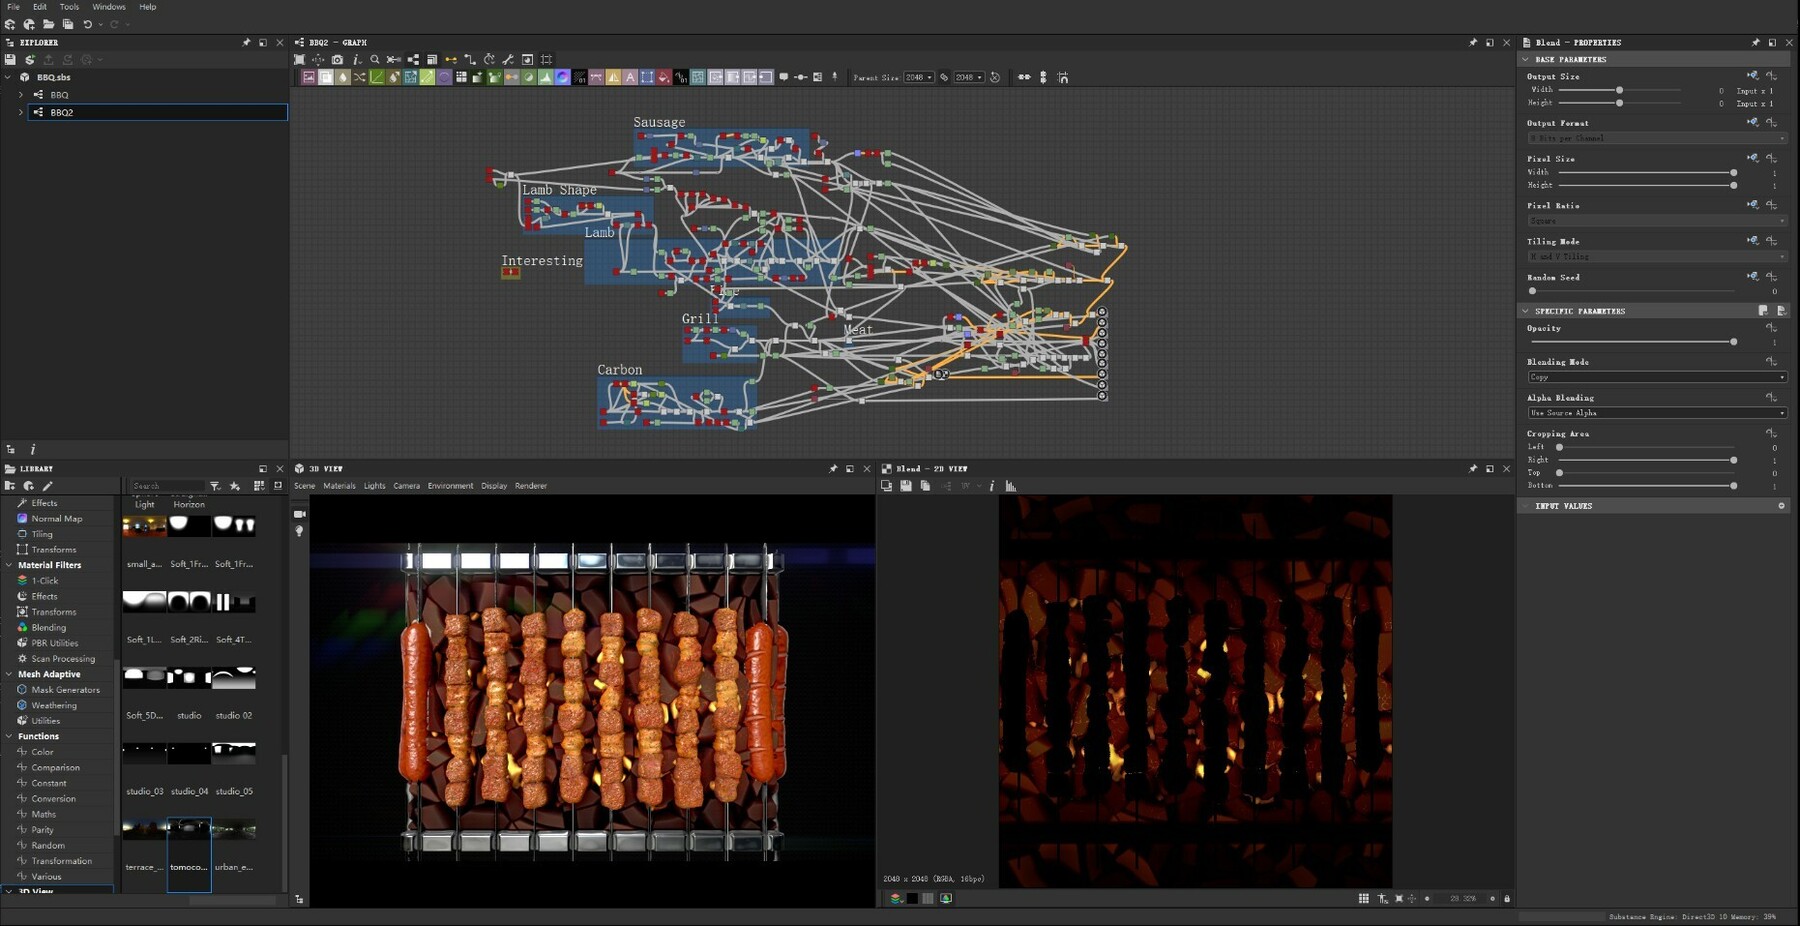Collapse Material Filters category in Library
This screenshot has height=926, width=1800.
click(9, 565)
